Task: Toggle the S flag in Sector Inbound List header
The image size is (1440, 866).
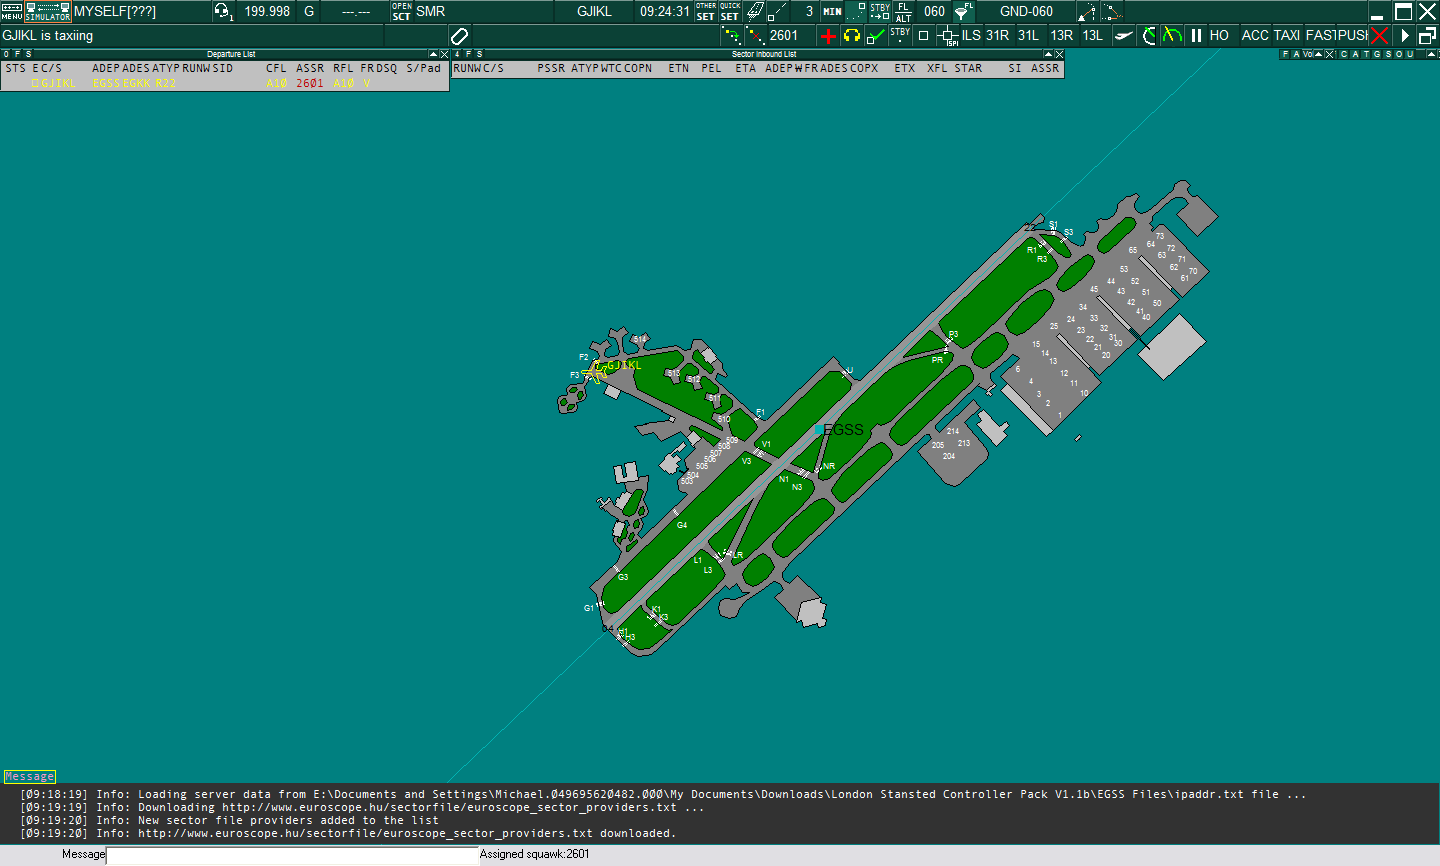Action: click(x=480, y=54)
